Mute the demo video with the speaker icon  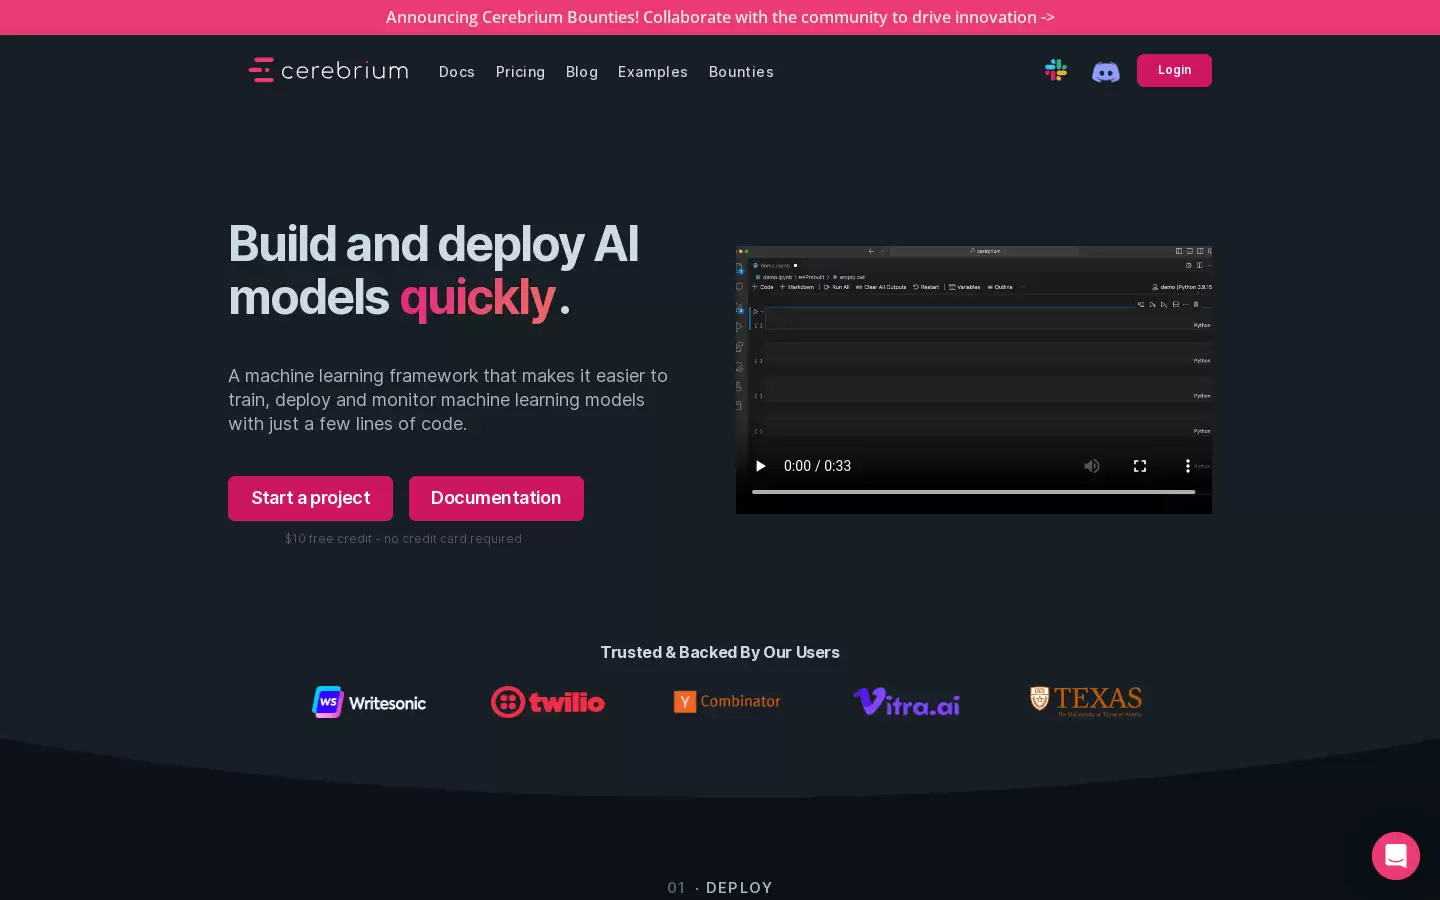coord(1092,466)
